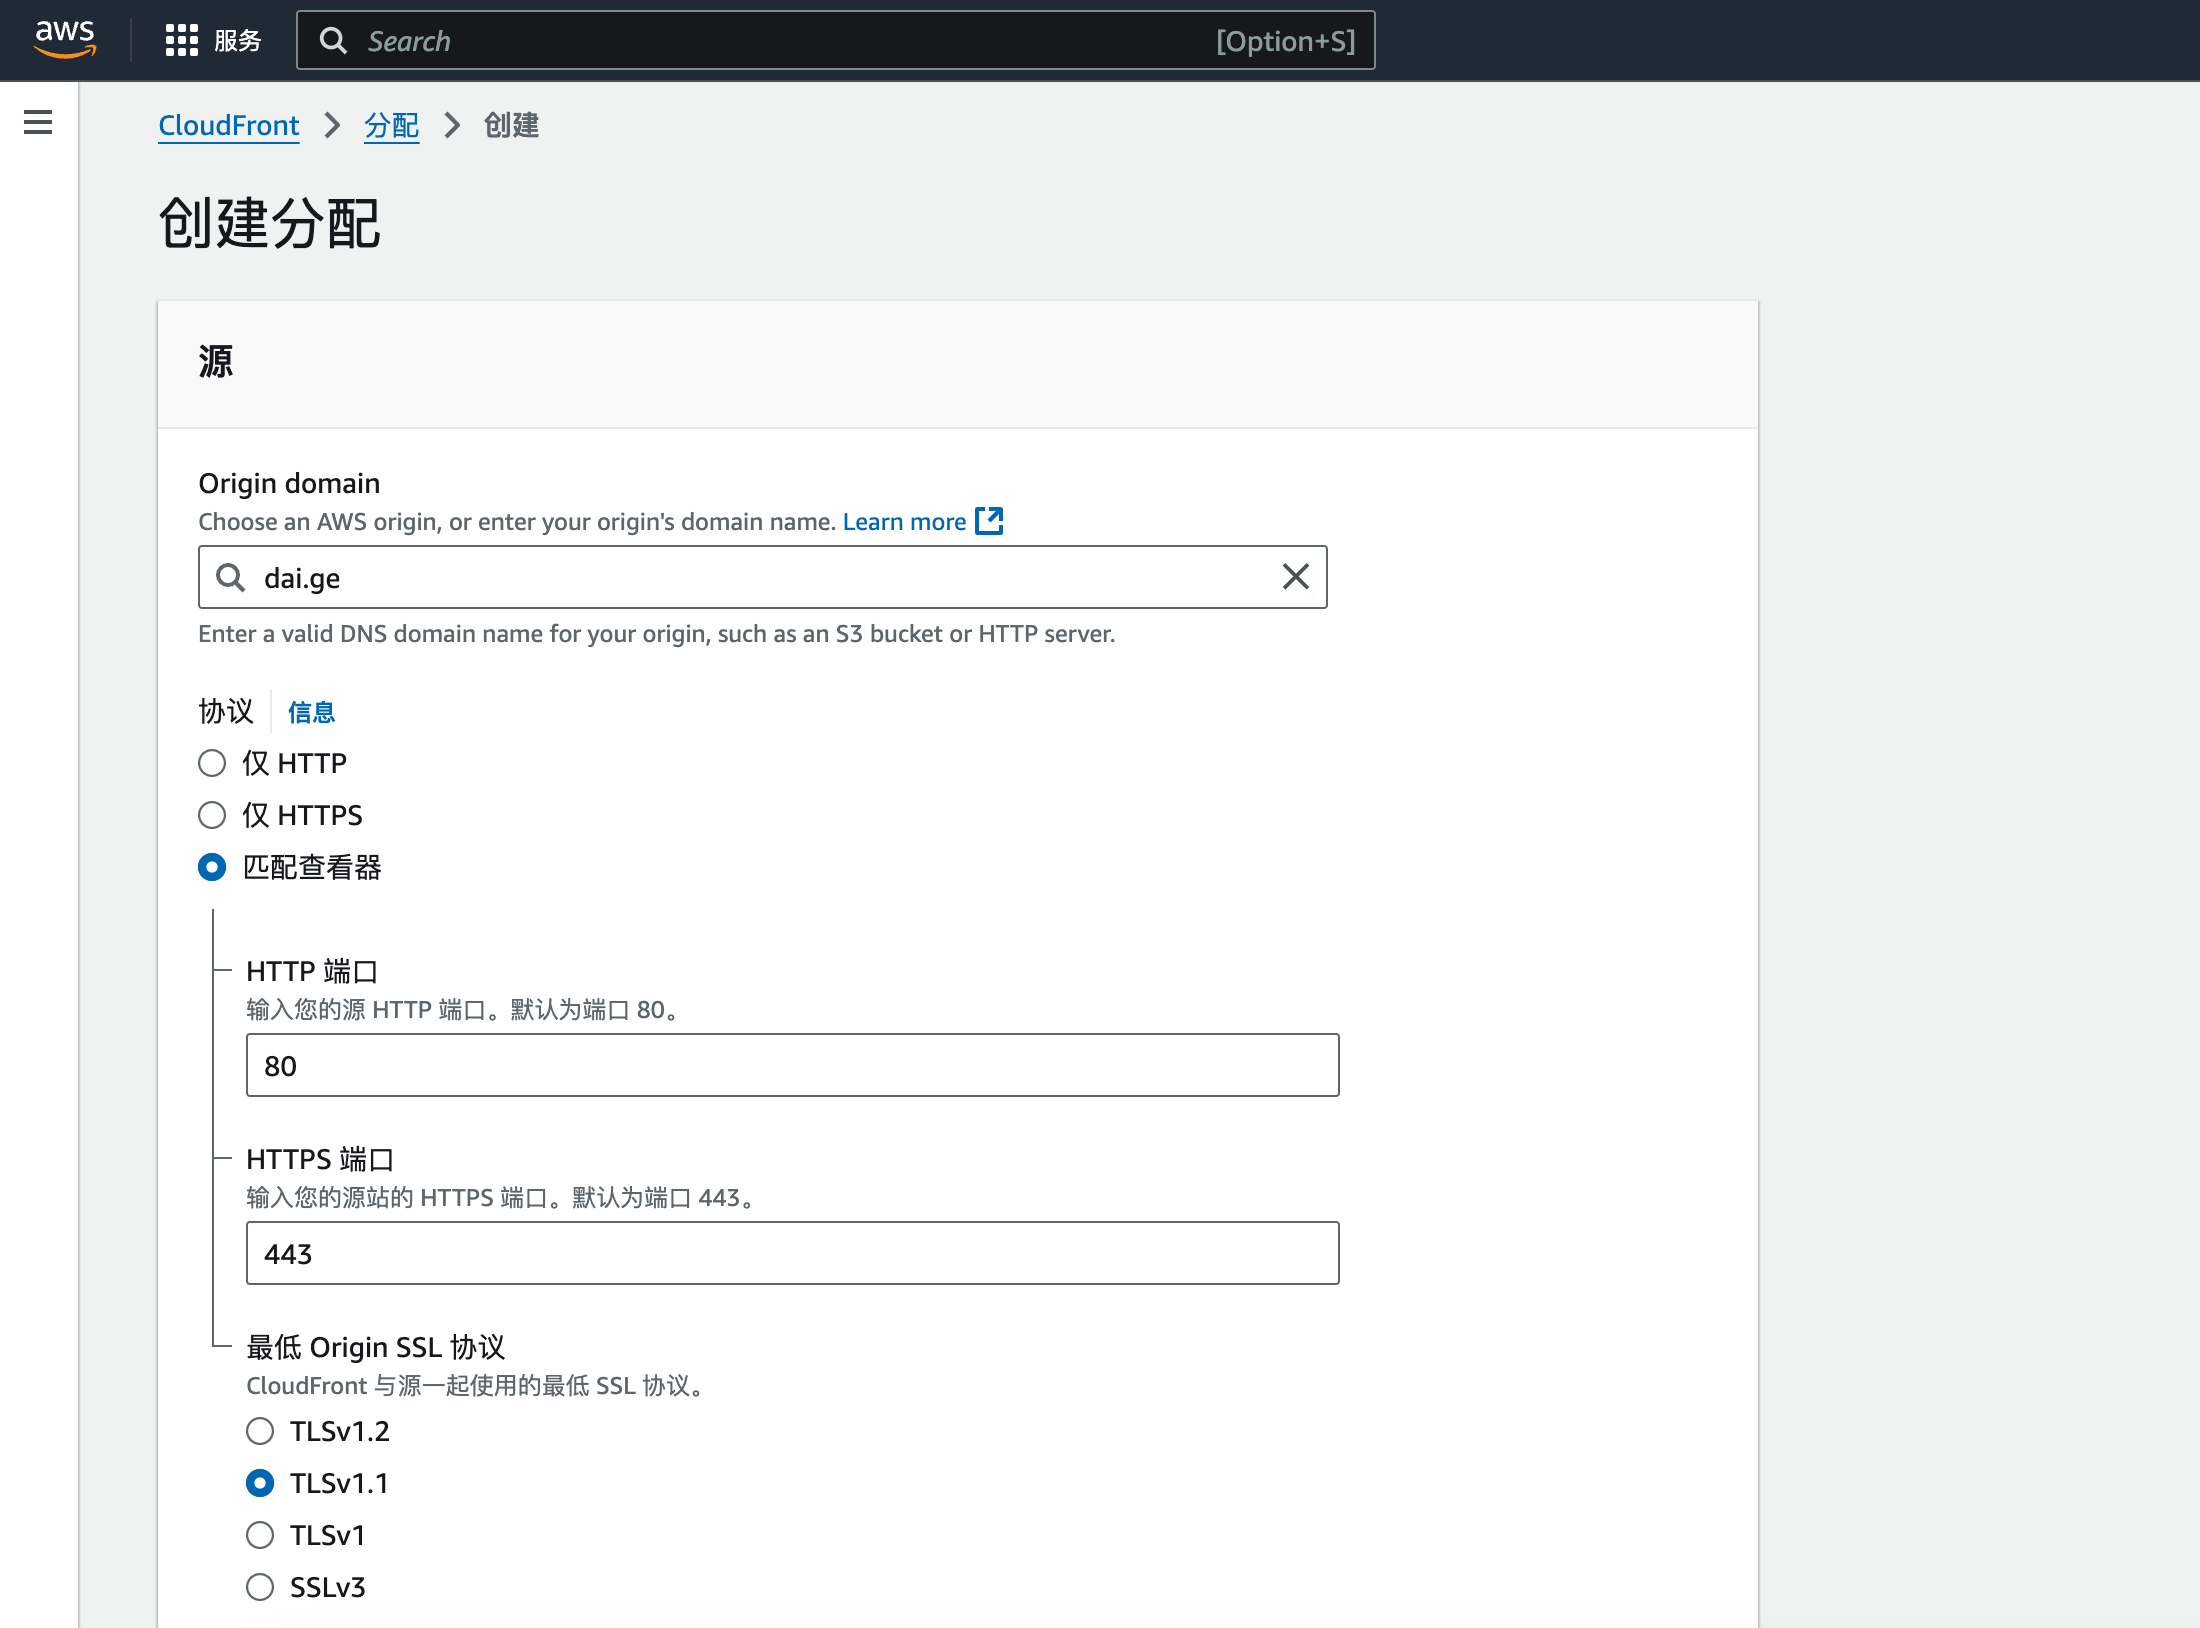2200x1628 pixels.
Task: Click the Origin domain label
Action: coord(289,483)
